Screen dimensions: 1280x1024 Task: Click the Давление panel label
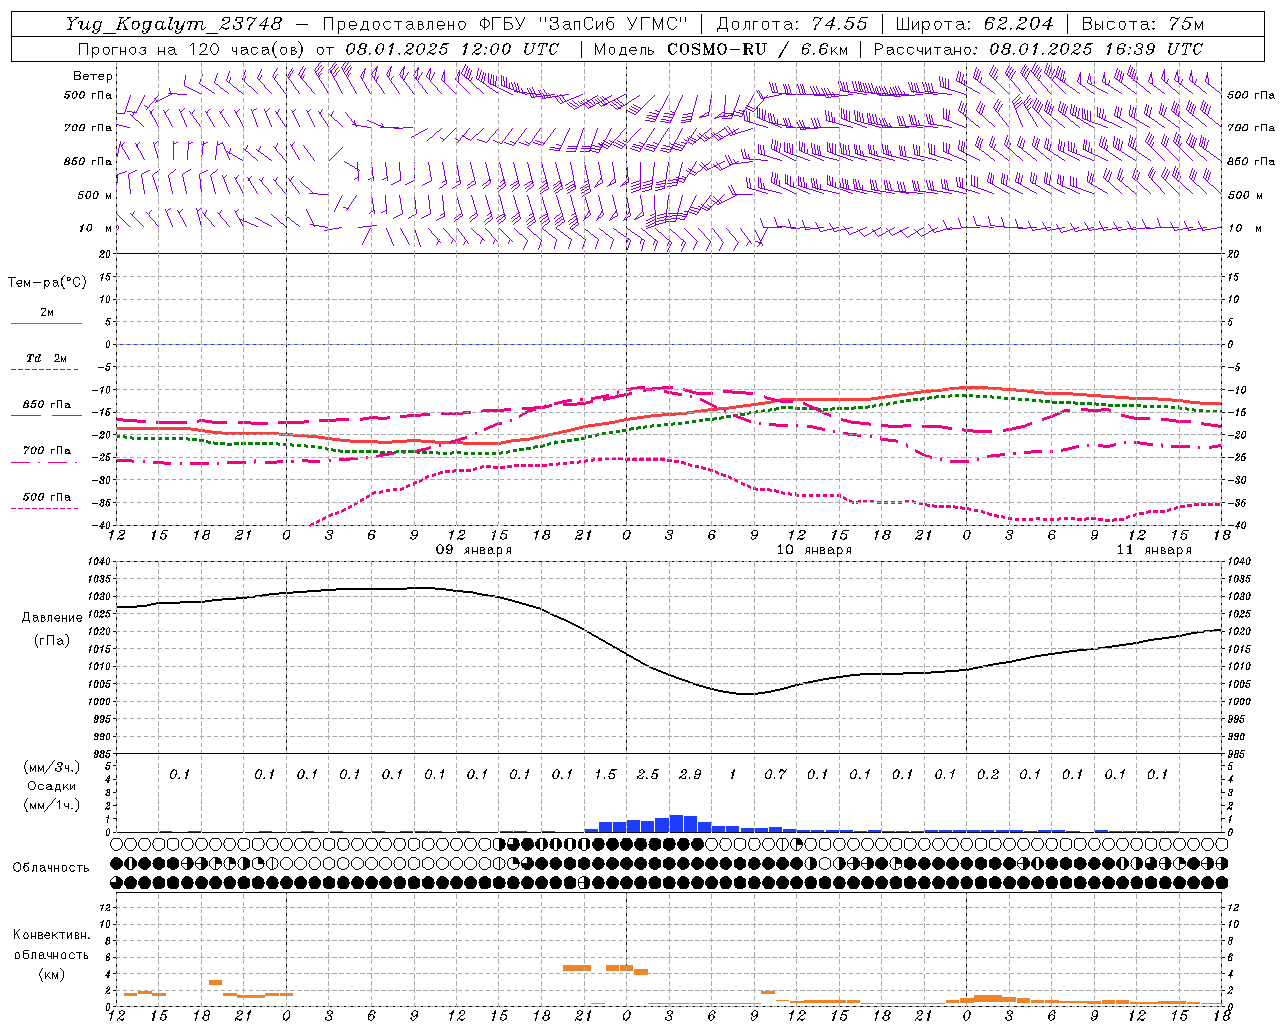[x=52, y=618]
